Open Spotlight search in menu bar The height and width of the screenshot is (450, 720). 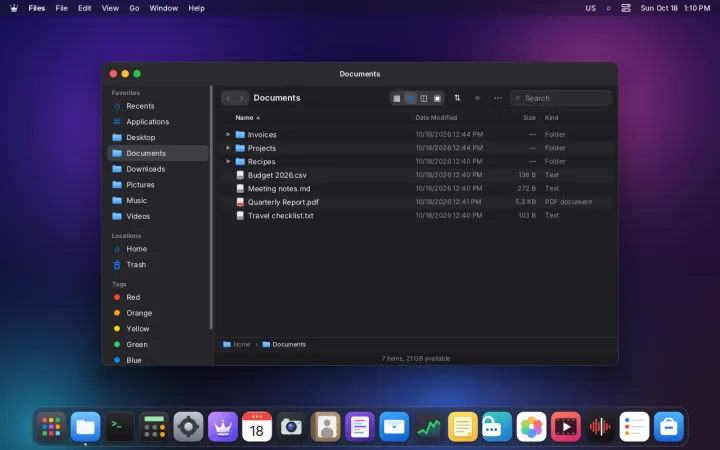tap(608, 8)
